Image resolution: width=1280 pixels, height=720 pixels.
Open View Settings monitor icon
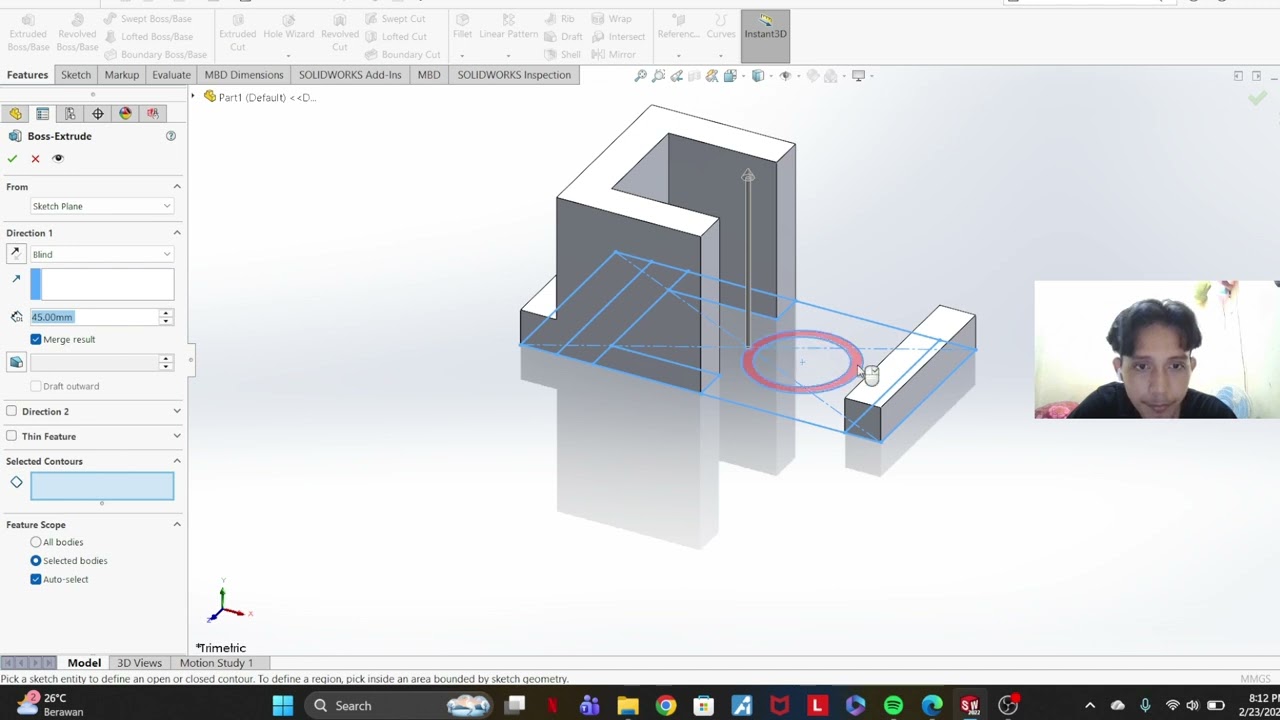(x=858, y=76)
